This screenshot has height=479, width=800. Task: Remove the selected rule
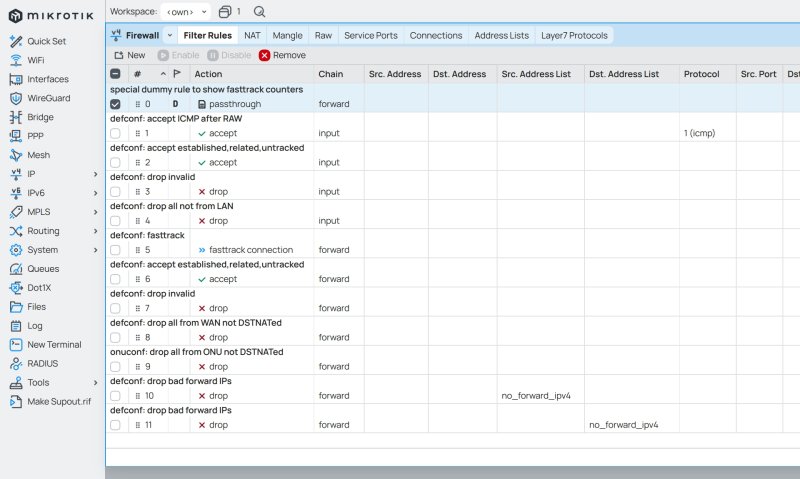282,55
